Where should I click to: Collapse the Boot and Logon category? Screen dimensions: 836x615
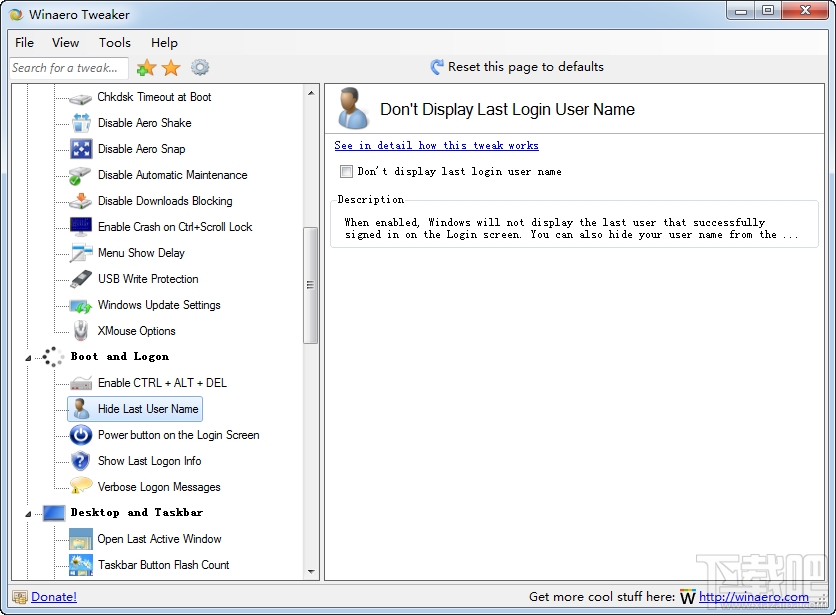[x=28, y=358]
